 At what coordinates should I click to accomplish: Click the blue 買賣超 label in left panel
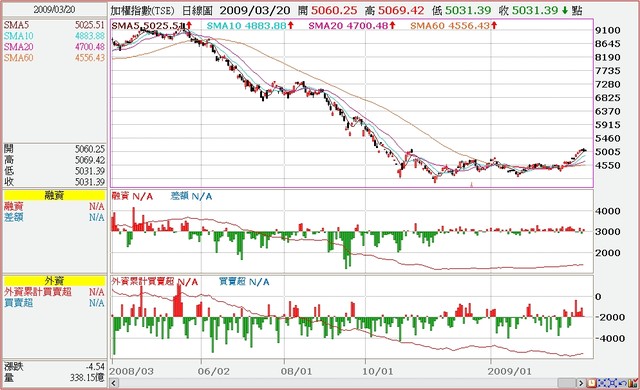click(19, 303)
